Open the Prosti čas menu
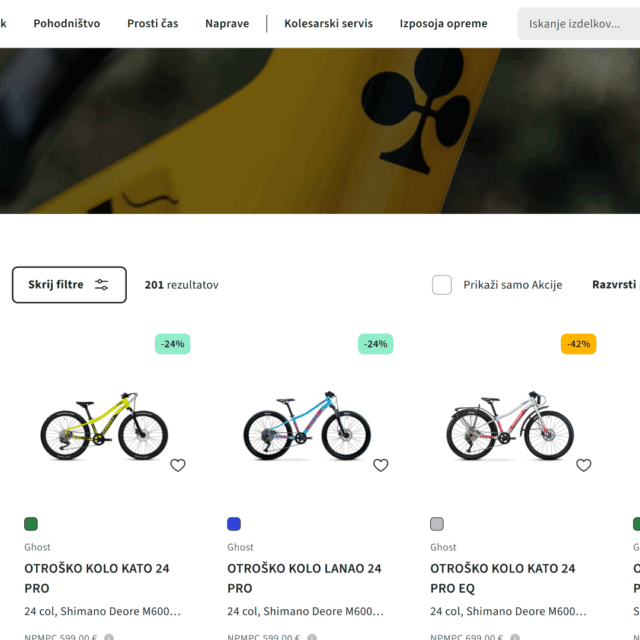The image size is (640, 640). coord(153,23)
